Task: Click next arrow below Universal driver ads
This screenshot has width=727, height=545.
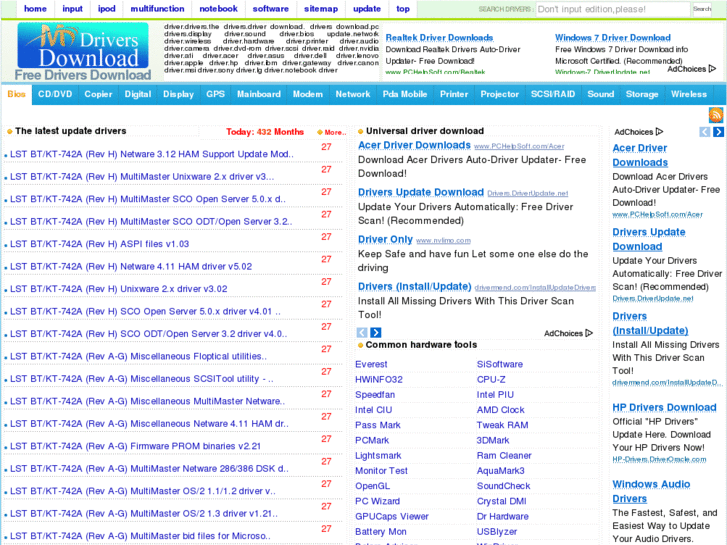Action: coord(376,333)
